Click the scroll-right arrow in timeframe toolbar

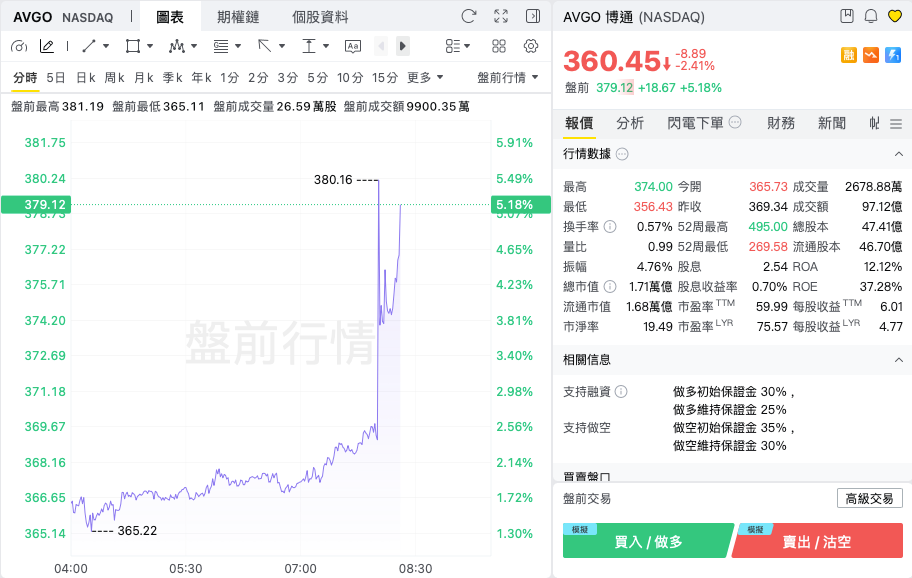[402, 46]
